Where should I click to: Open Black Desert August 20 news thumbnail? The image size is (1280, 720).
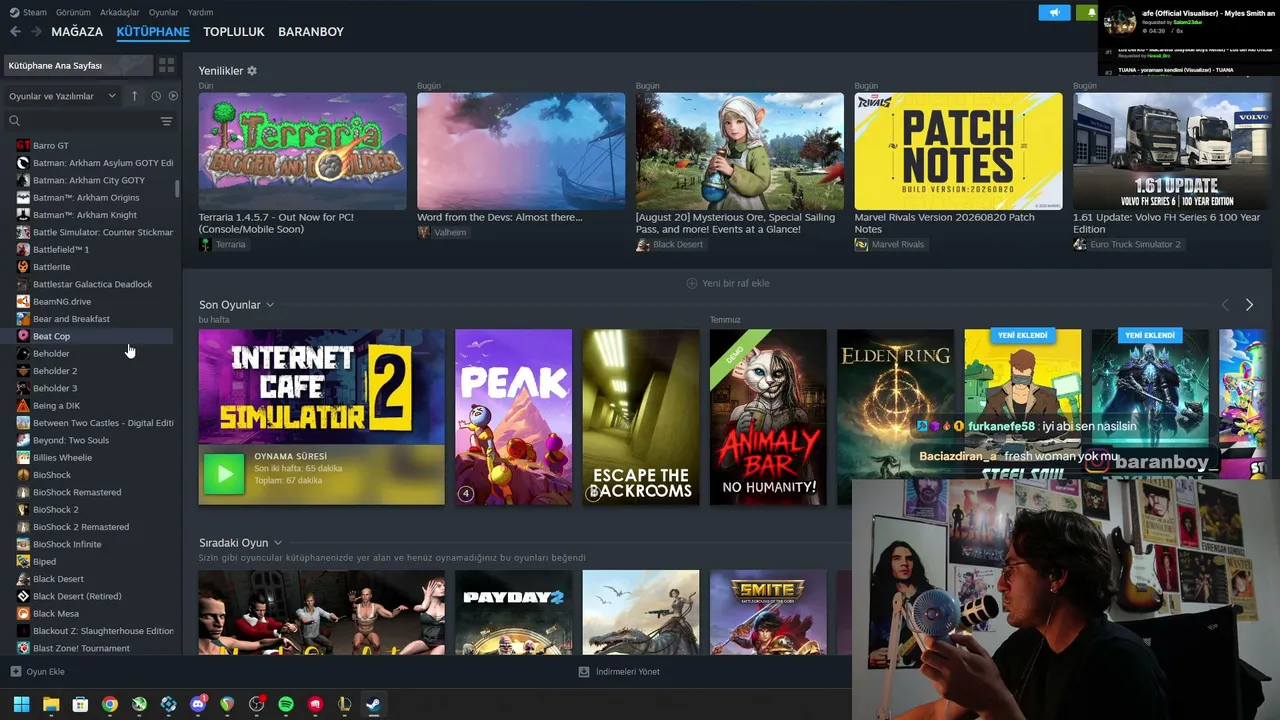pyautogui.click(x=740, y=151)
